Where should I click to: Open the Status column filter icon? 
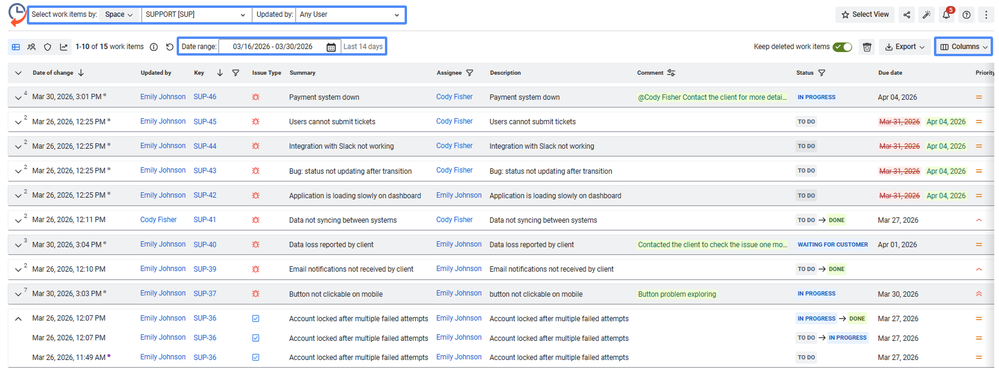(822, 73)
